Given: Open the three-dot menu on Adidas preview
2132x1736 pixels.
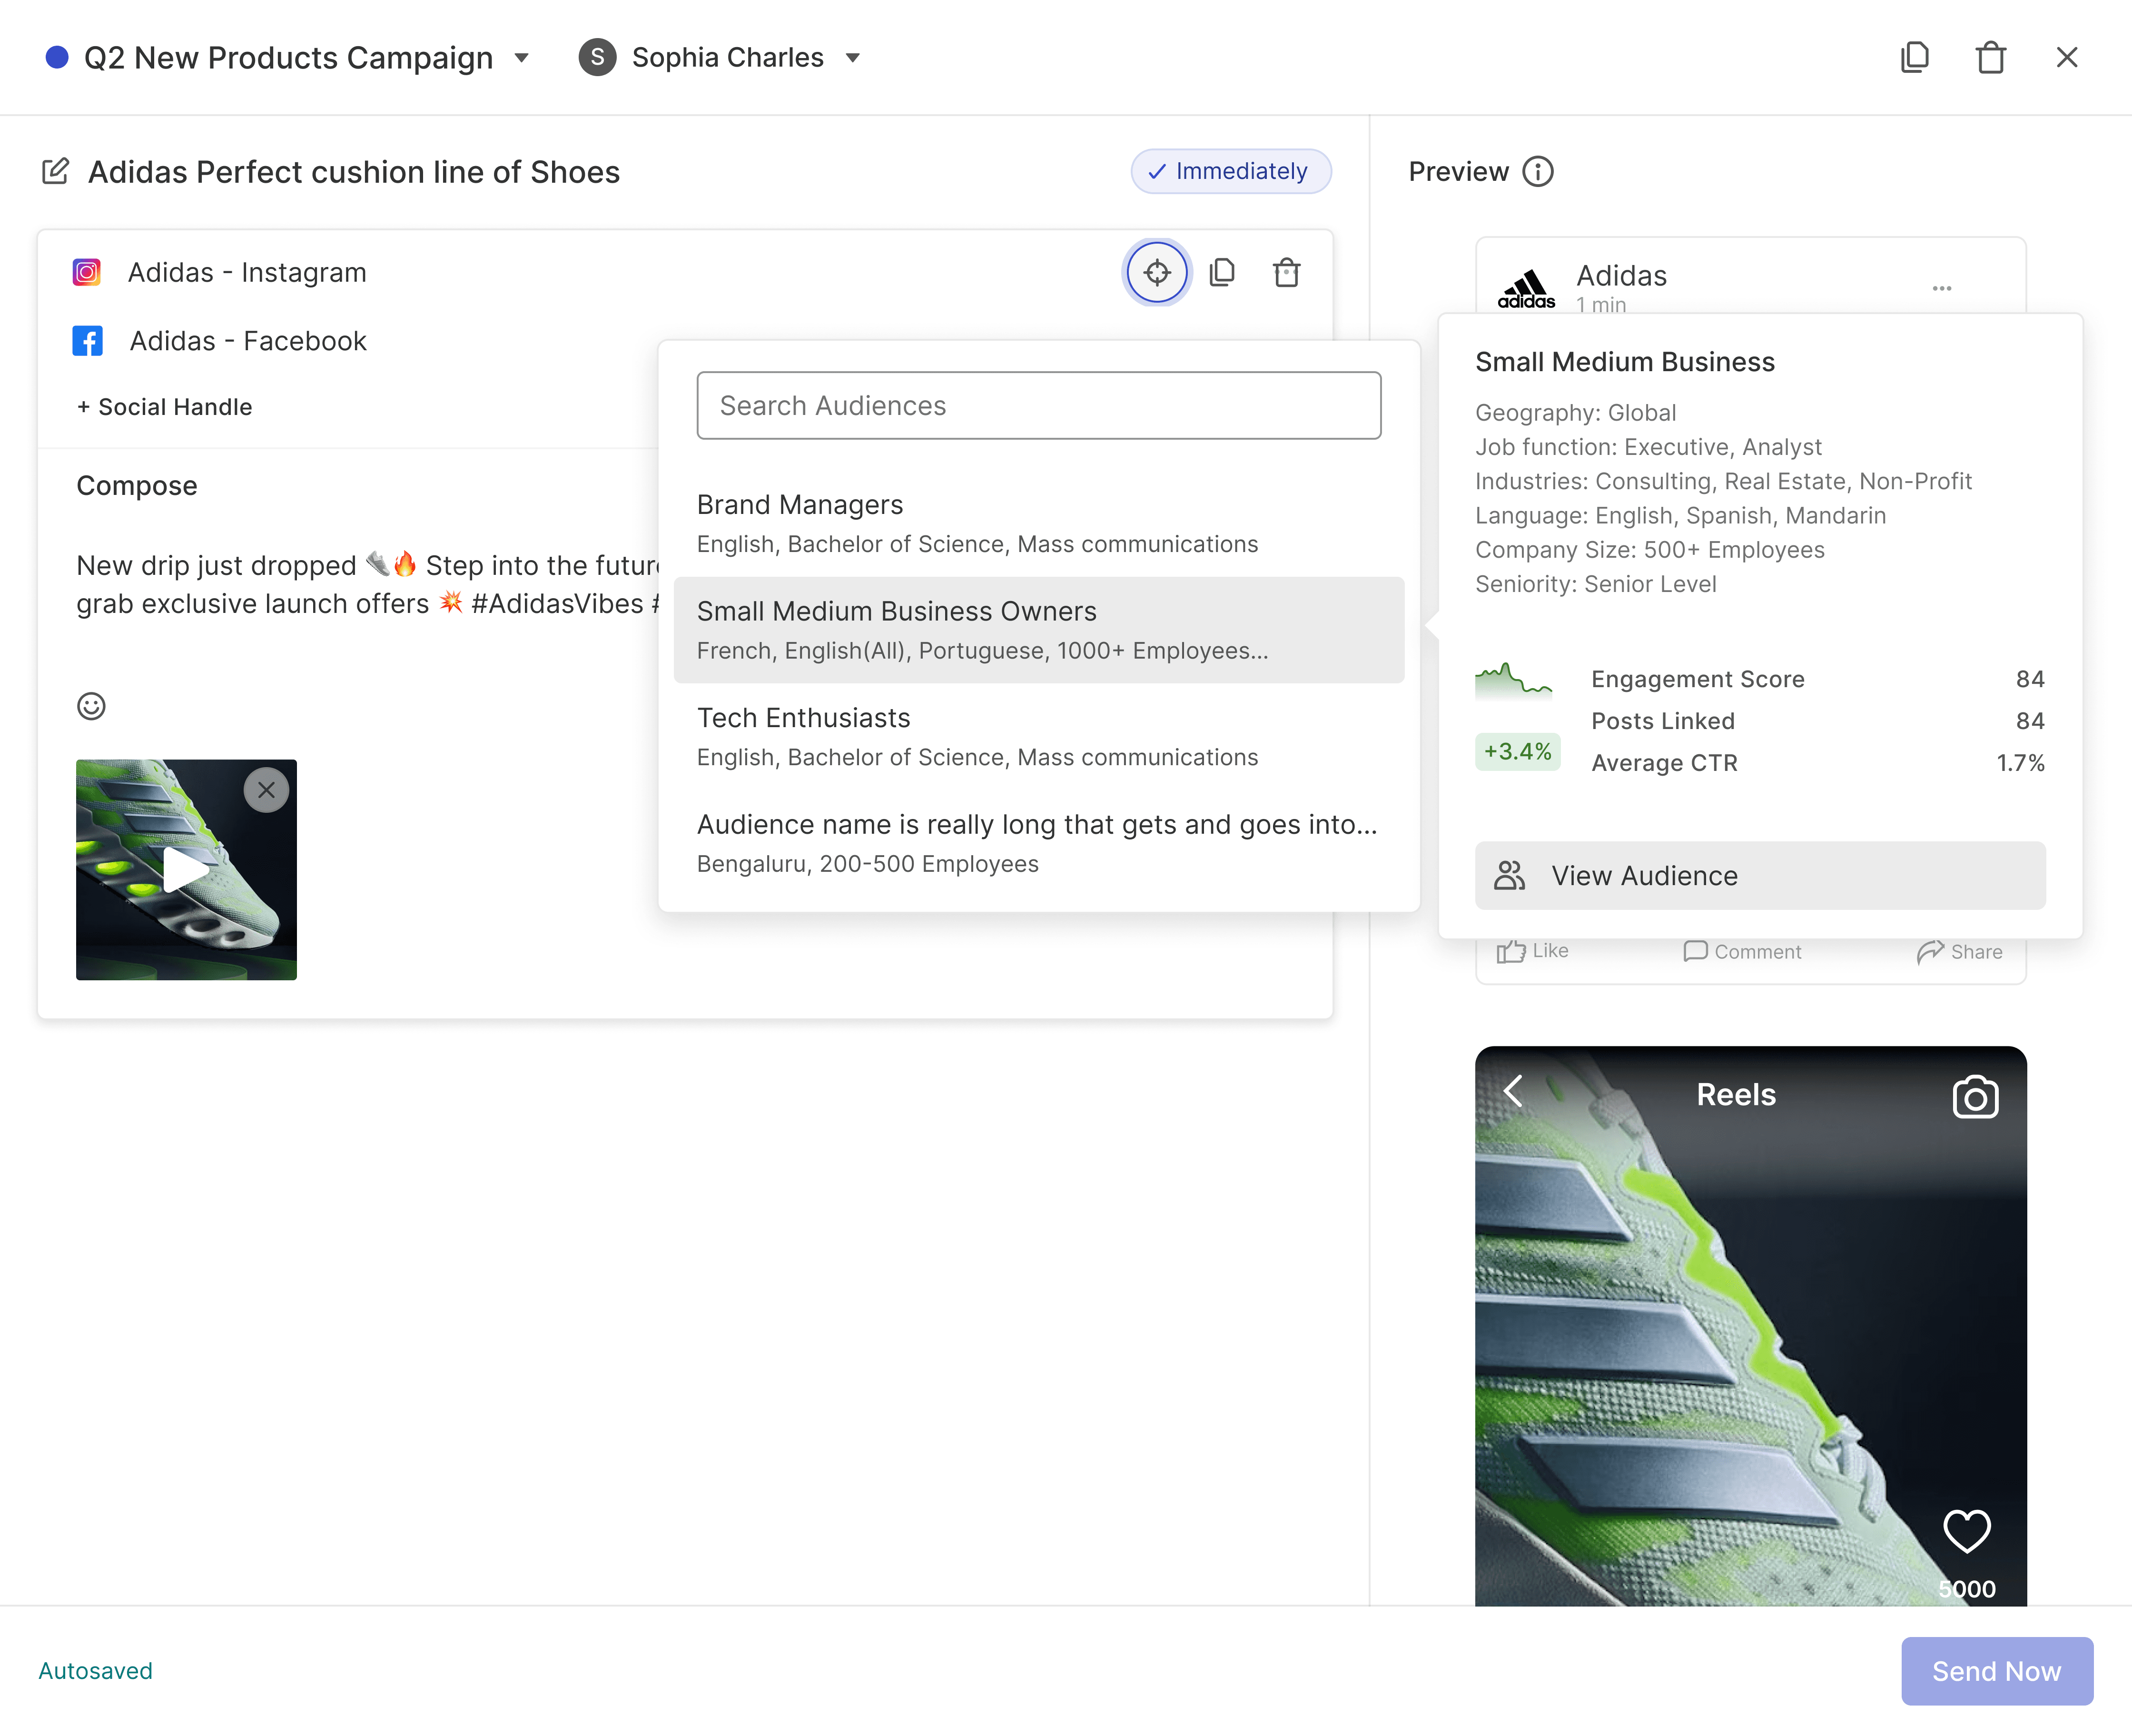Looking at the screenshot, I should [x=1941, y=288].
